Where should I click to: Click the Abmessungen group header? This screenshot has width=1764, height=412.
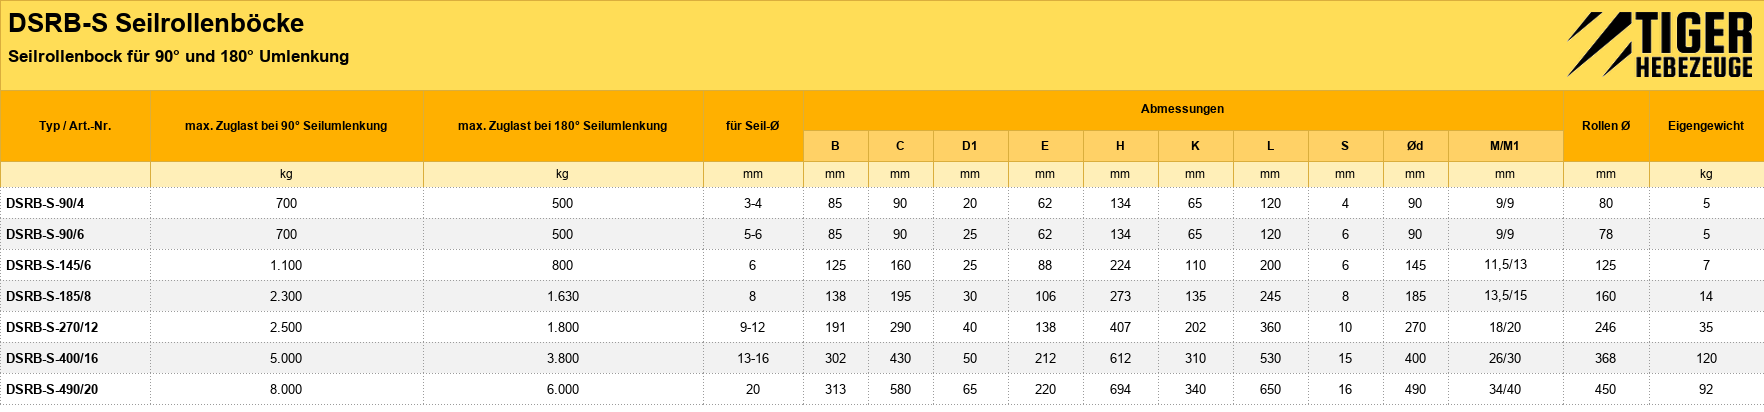click(x=1182, y=109)
